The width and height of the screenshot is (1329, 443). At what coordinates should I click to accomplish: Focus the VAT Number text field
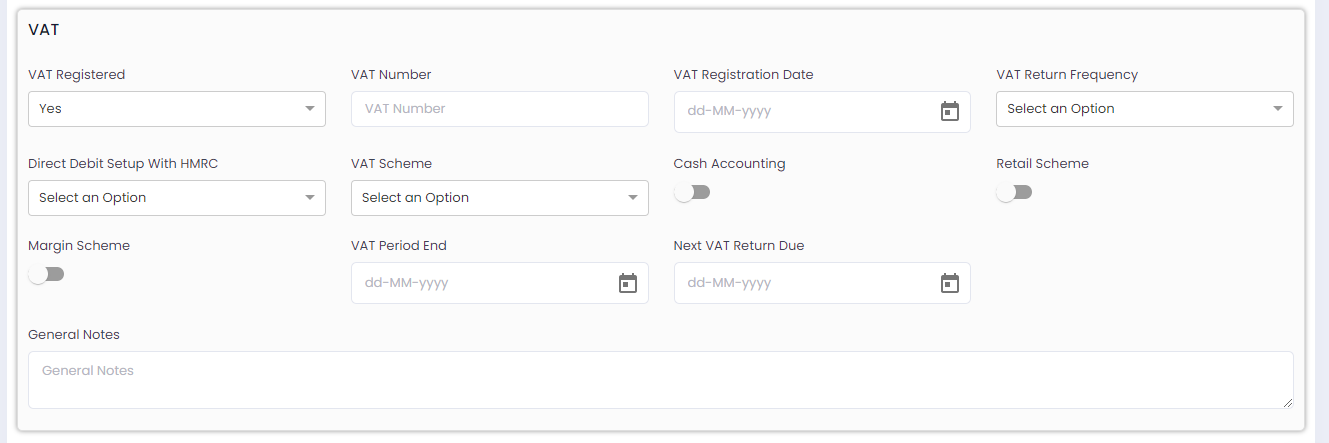pos(500,109)
